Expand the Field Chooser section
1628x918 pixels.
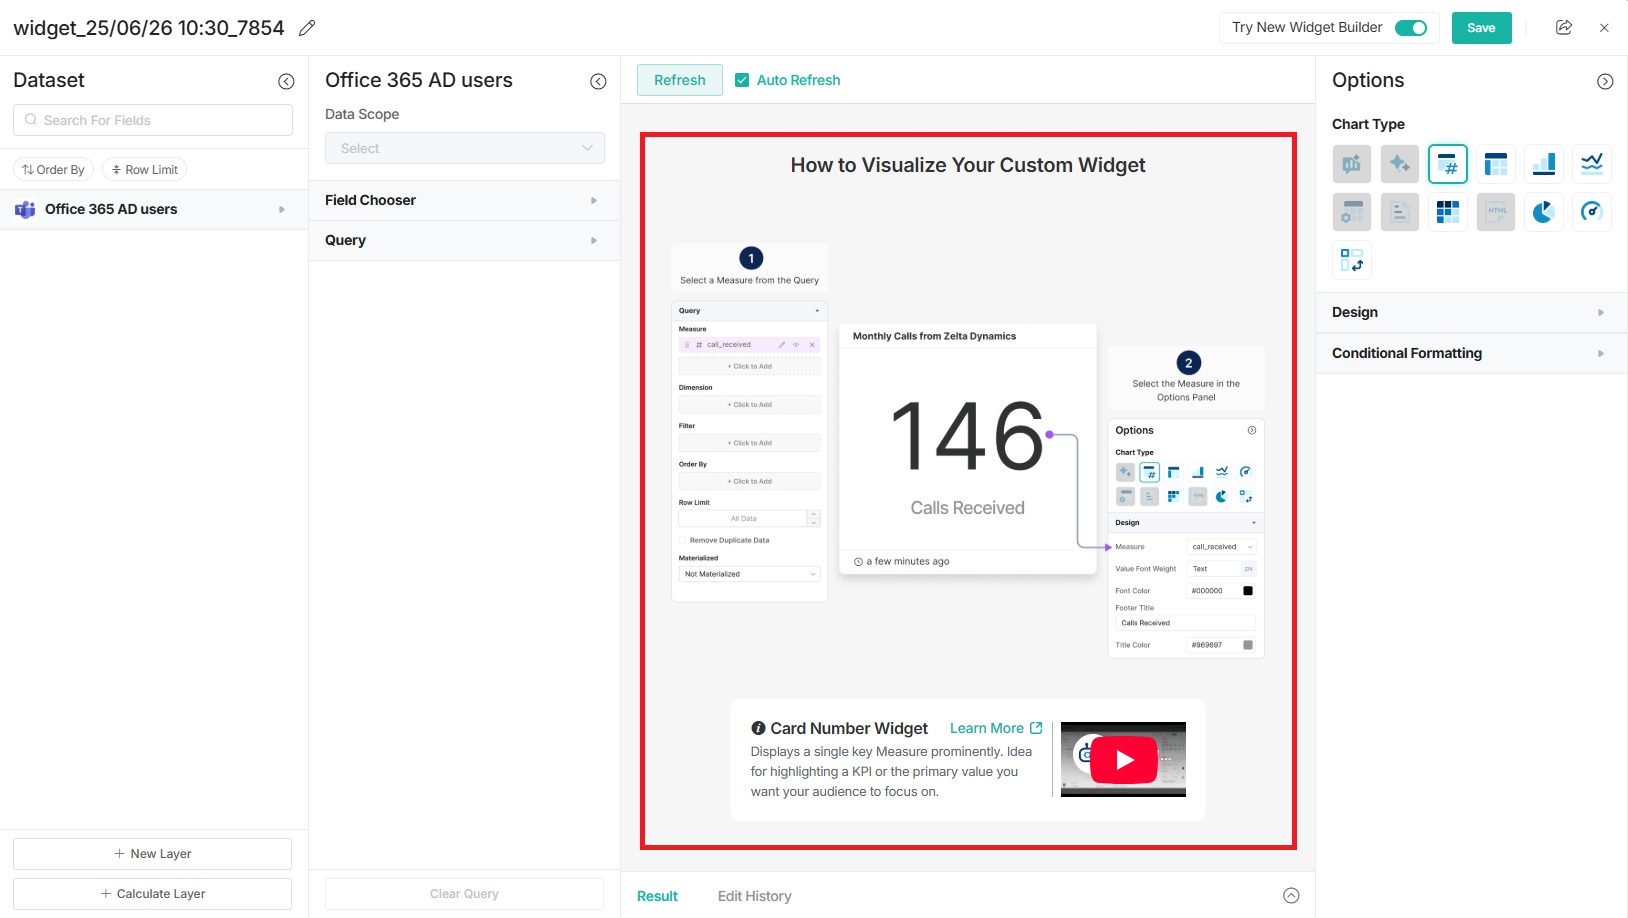click(465, 200)
